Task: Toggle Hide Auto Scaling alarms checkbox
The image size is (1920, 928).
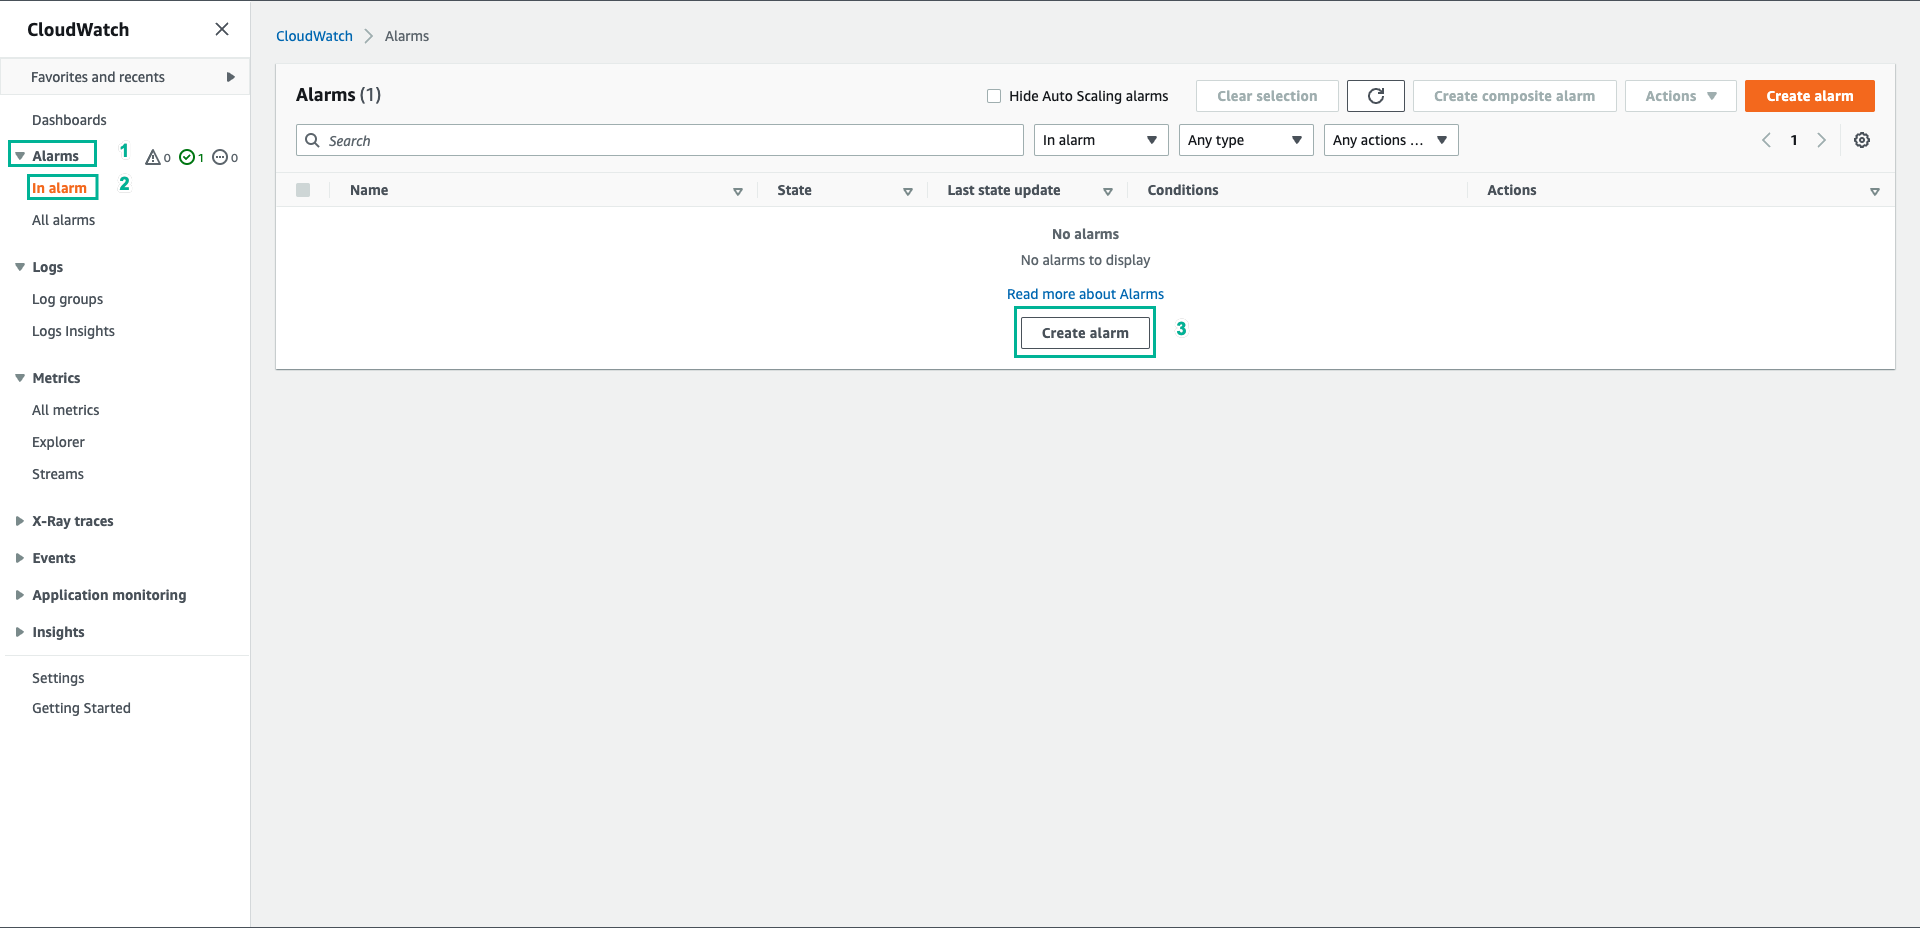Action: click(994, 96)
